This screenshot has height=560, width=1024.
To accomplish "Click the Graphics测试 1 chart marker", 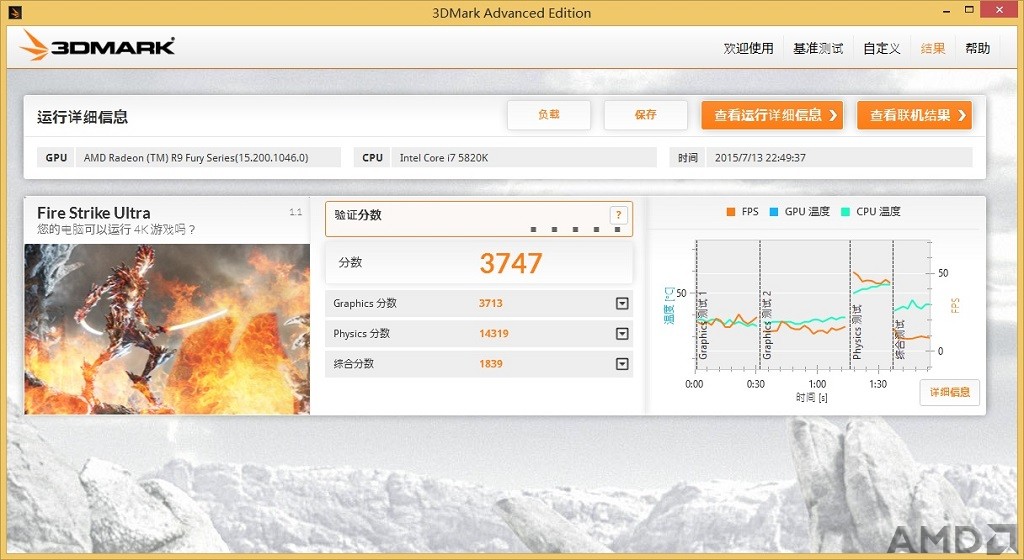I will point(703,326).
